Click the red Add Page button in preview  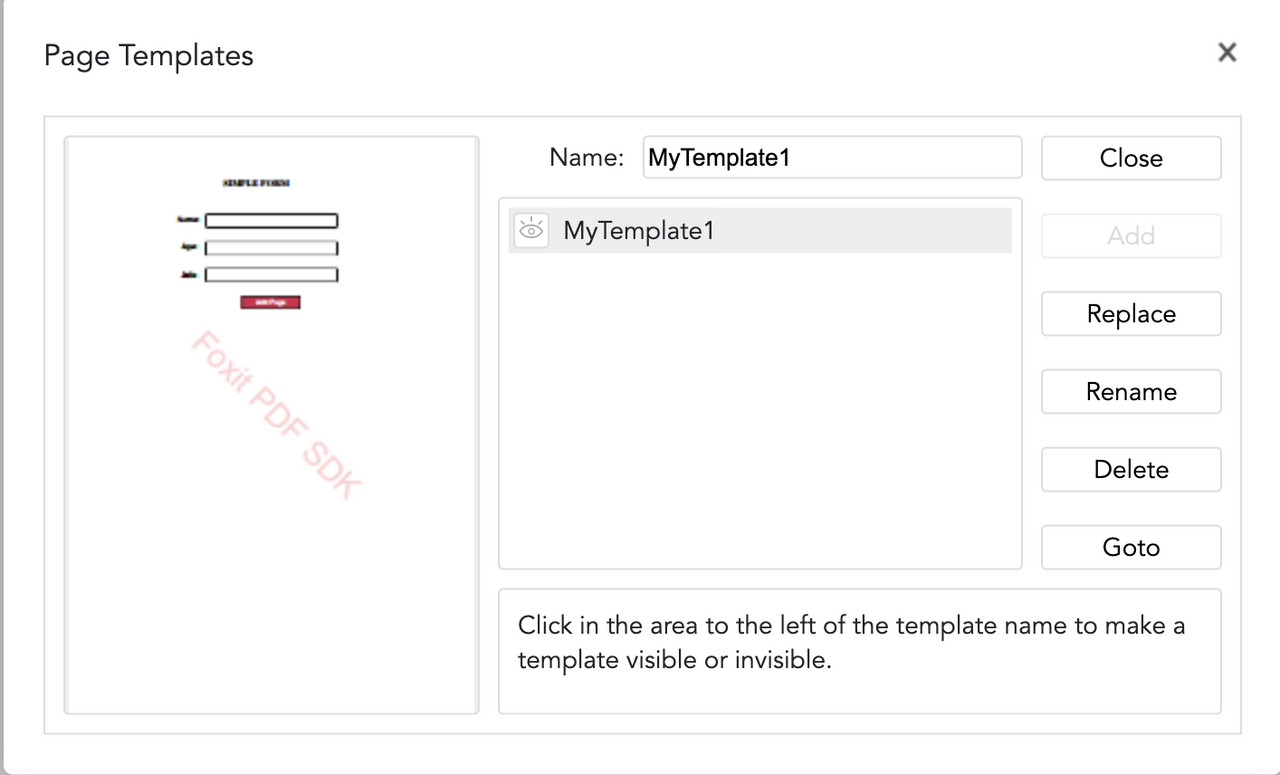point(270,302)
